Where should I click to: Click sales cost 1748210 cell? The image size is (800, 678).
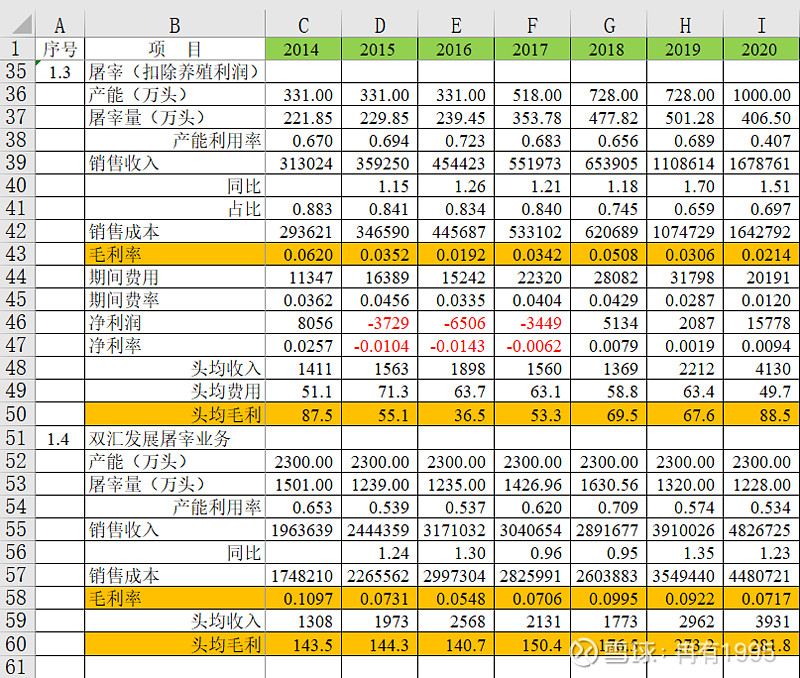pos(304,575)
